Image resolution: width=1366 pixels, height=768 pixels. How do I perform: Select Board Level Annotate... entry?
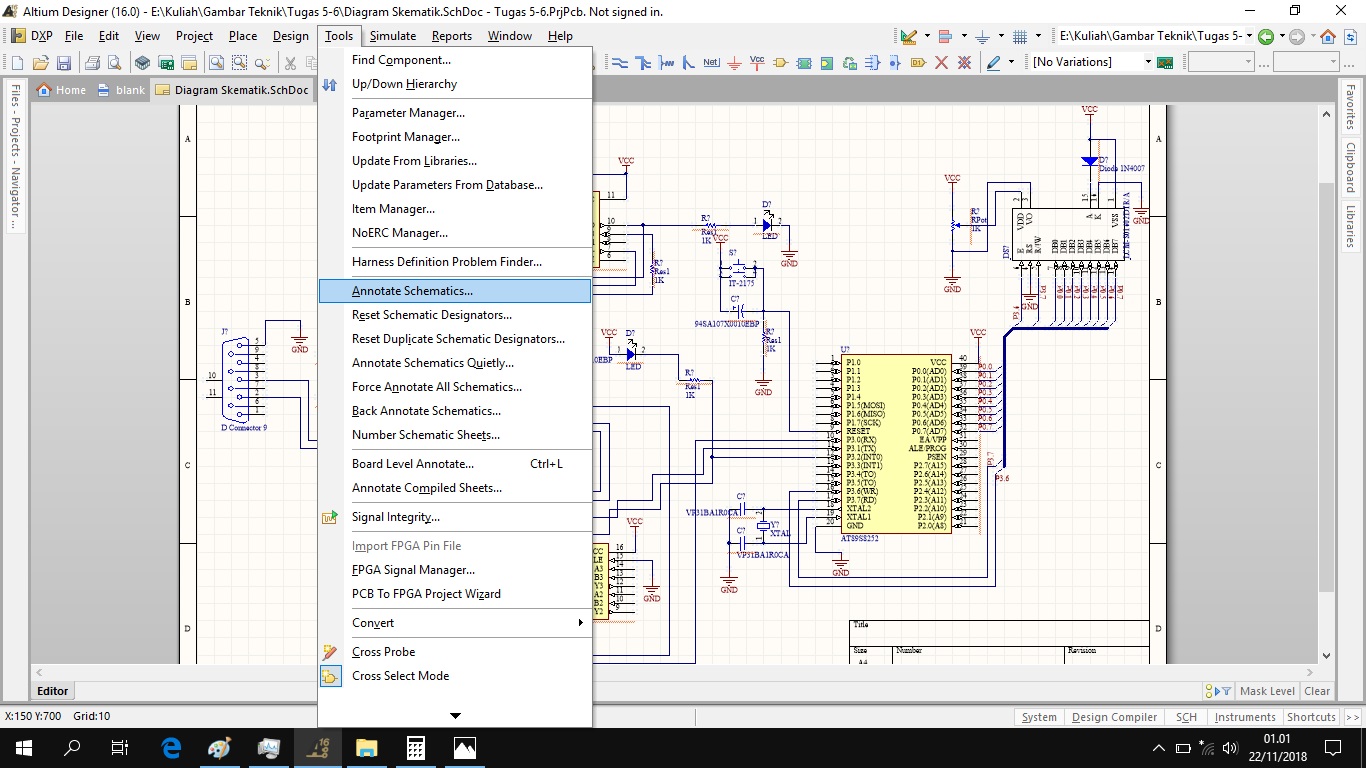point(455,464)
